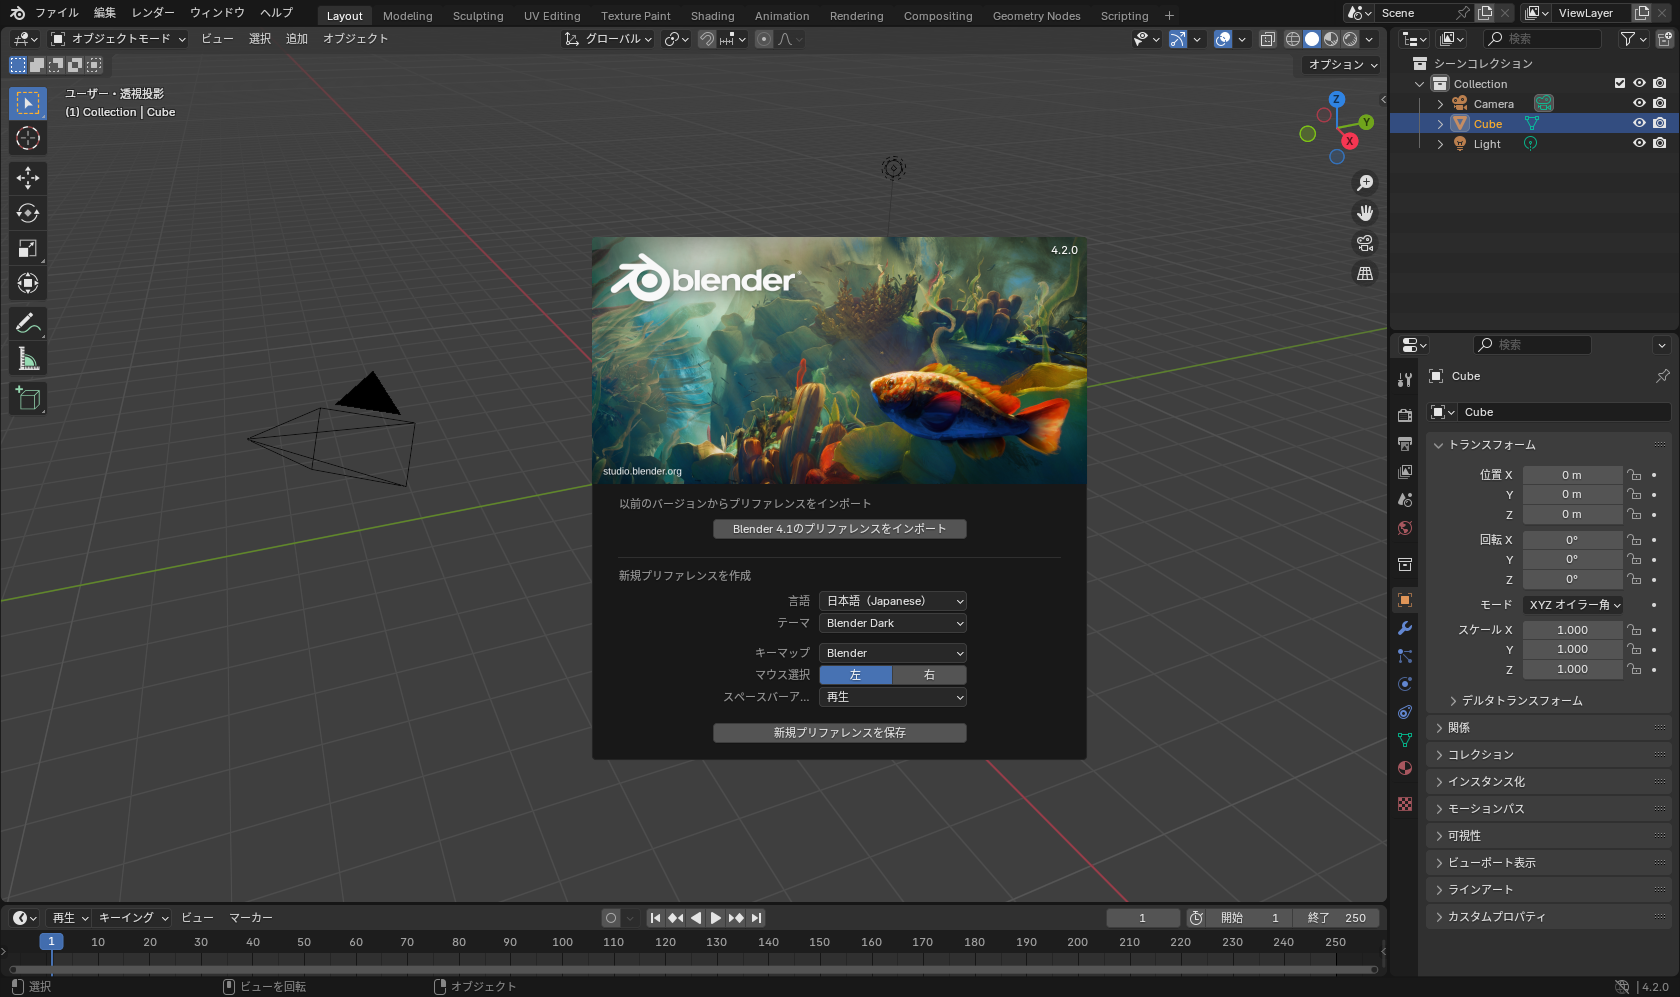This screenshot has width=1680, height=997.
Task: Open the 言語 (language) dropdown
Action: (892, 600)
